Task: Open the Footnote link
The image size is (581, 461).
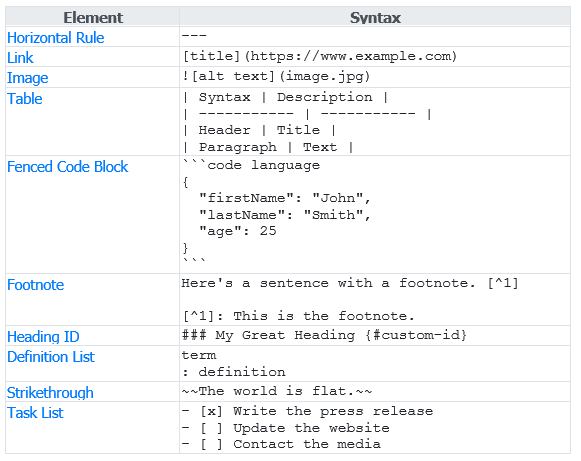Action: pos(35,285)
